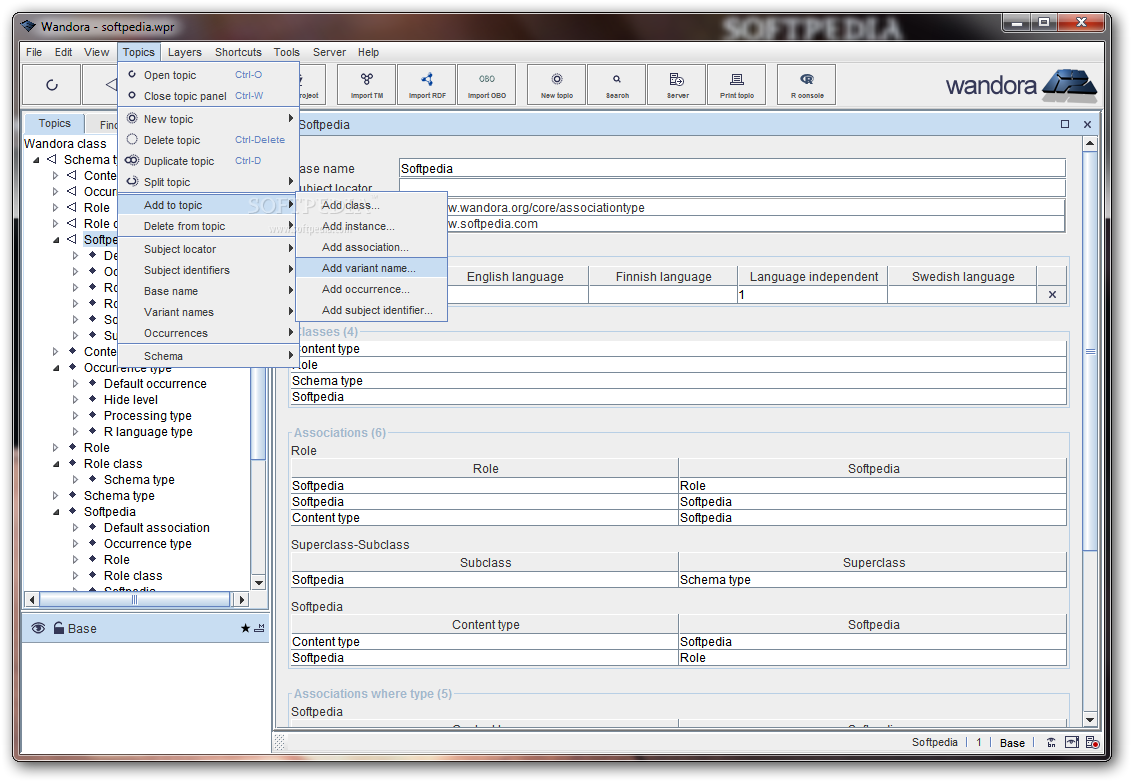Click the New topic toolbar icon
The image size is (1132, 782).
(x=557, y=84)
